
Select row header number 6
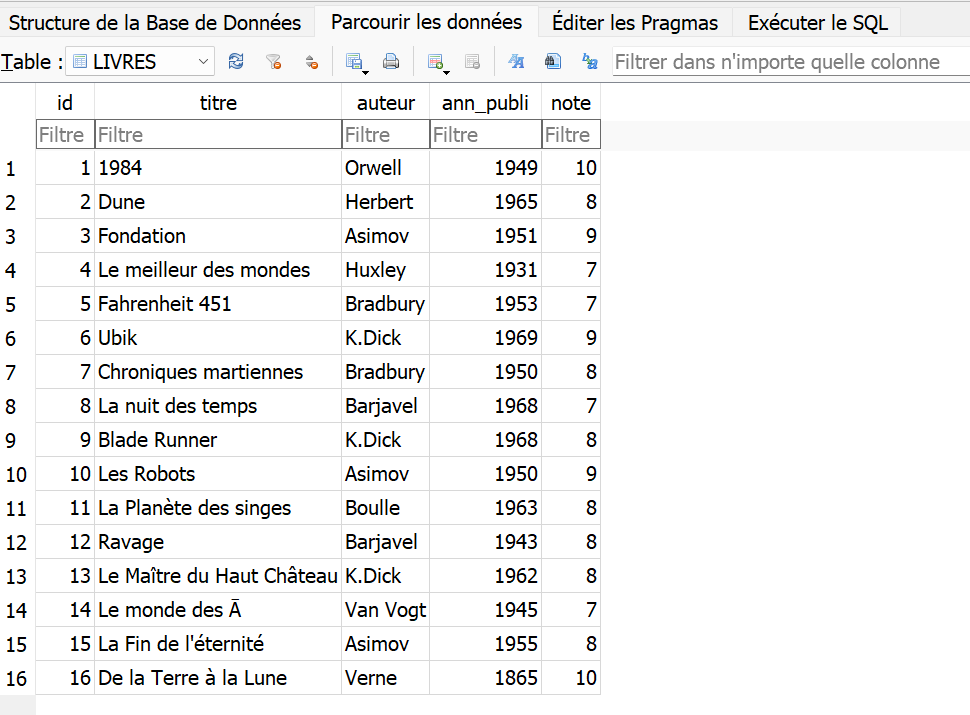point(11,339)
